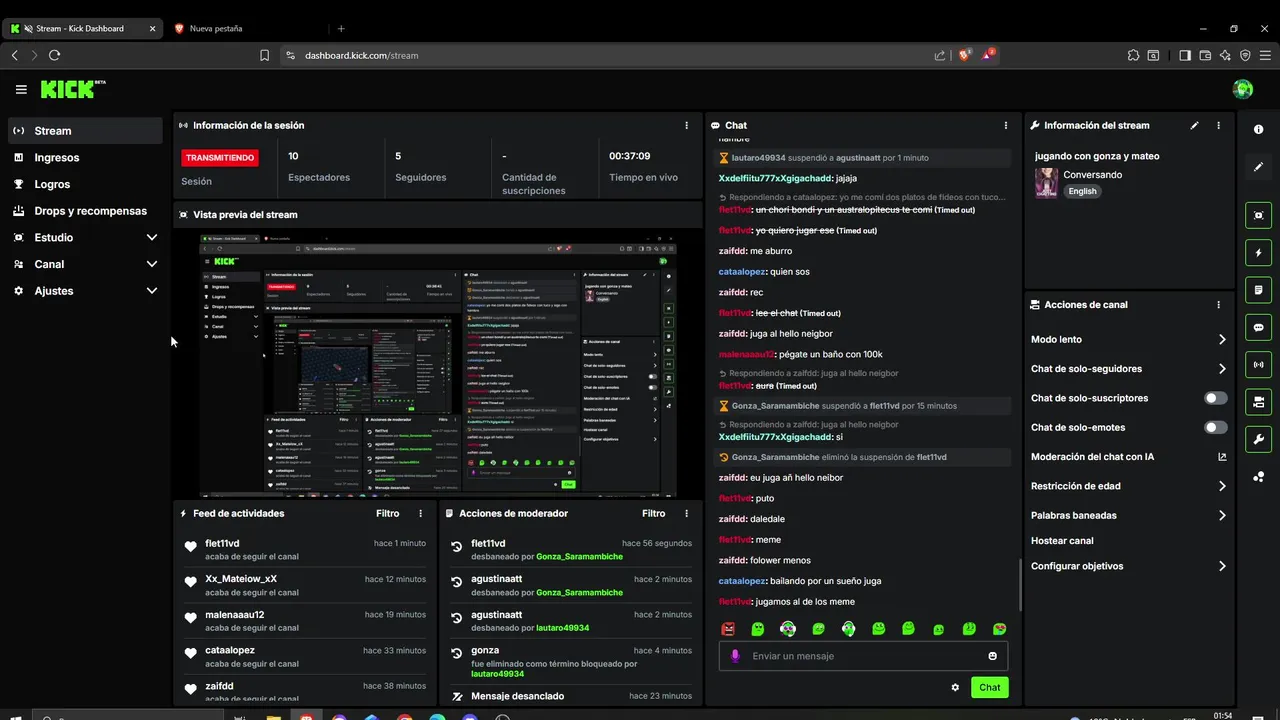The width and height of the screenshot is (1280, 720).
Task: Open options menu of Información del stream panel
Action: pos(1218,125)
